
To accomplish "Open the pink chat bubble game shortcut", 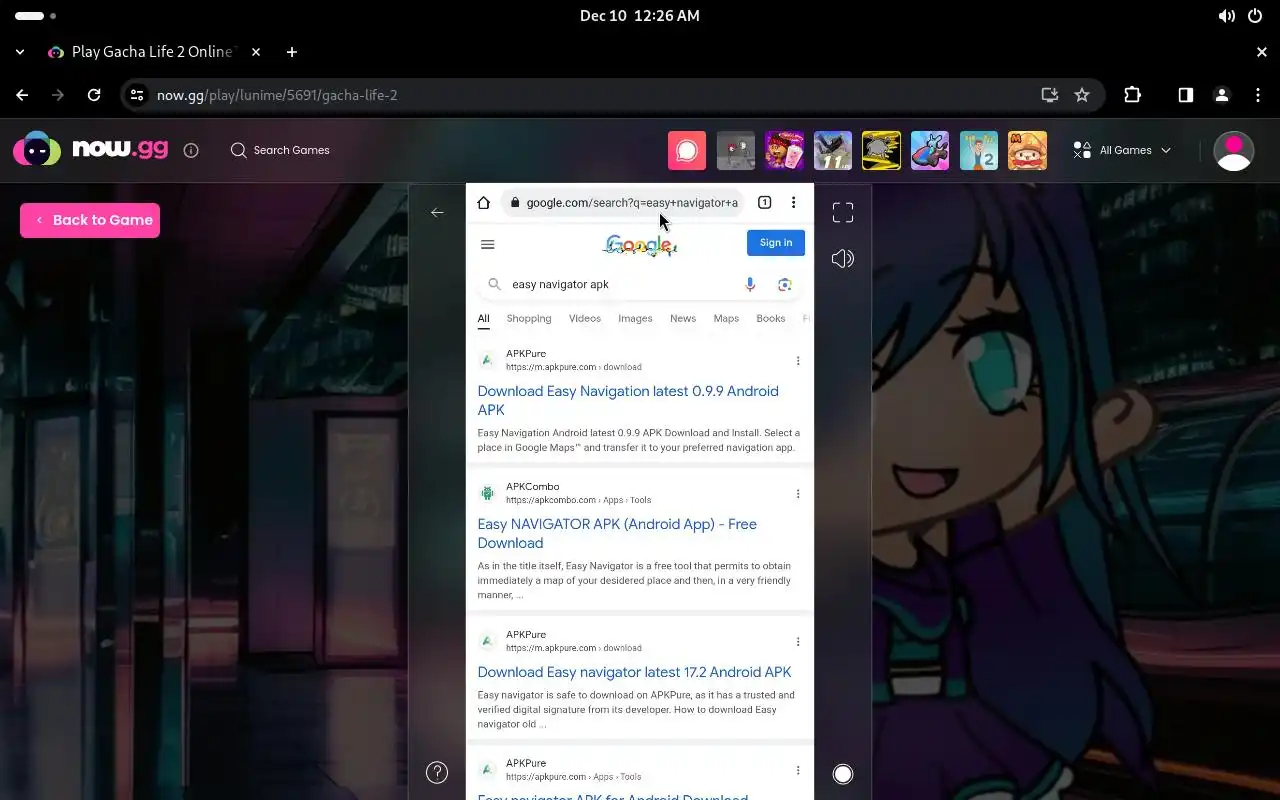I will pos(687,150).
